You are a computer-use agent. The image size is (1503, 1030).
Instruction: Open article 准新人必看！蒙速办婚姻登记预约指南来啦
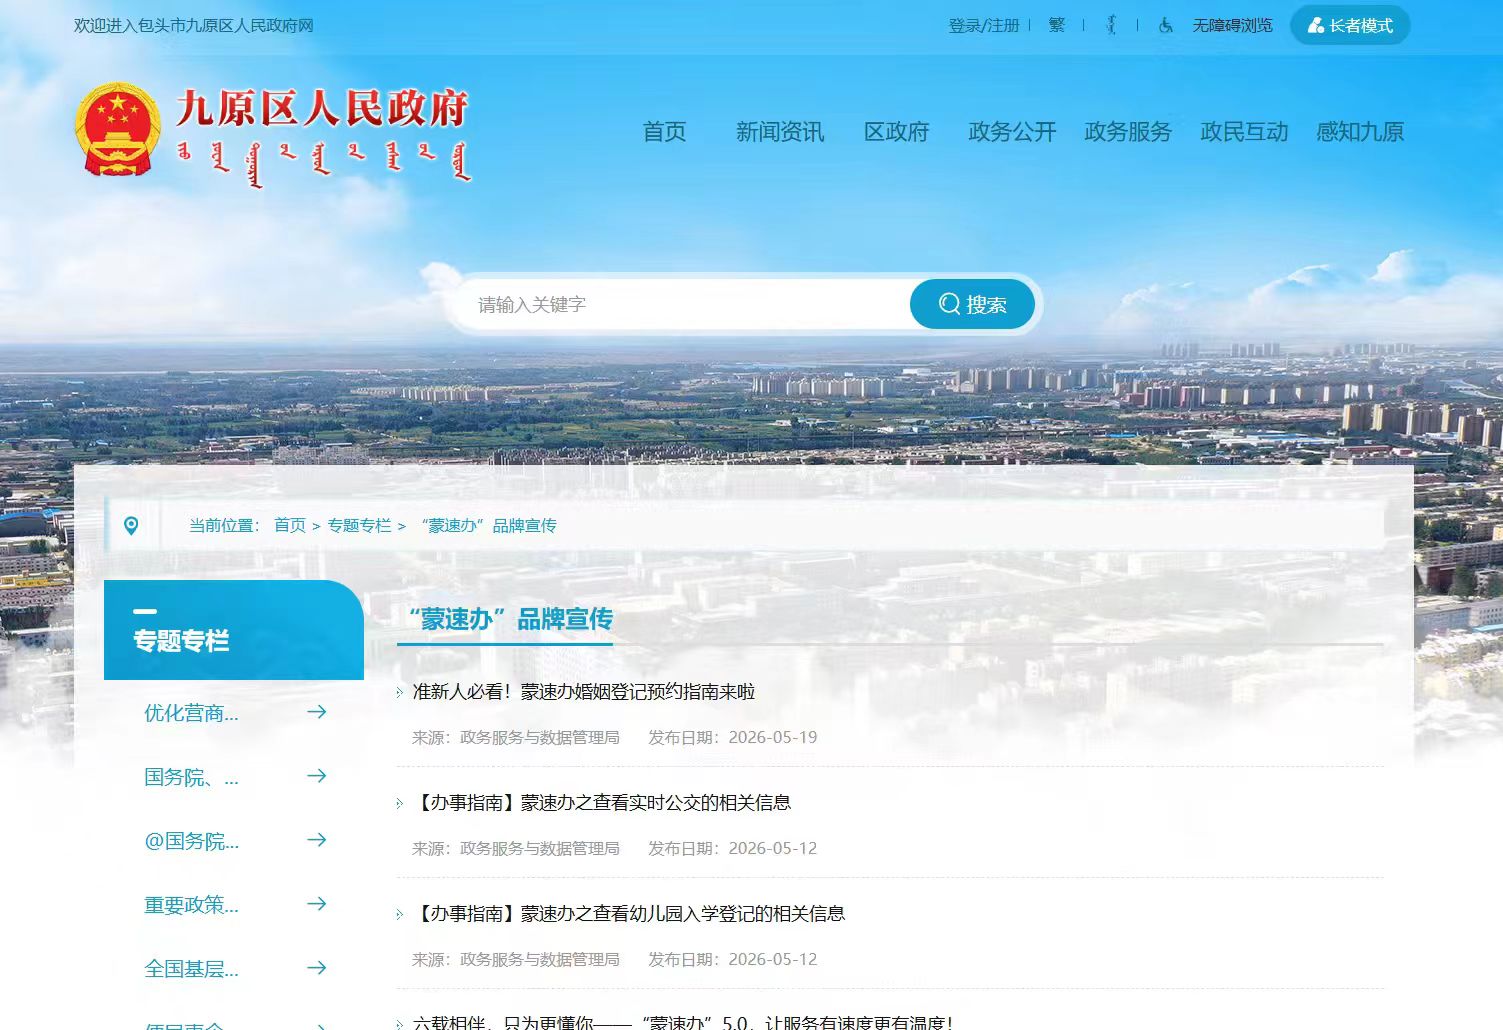click(x=584, y=692)
